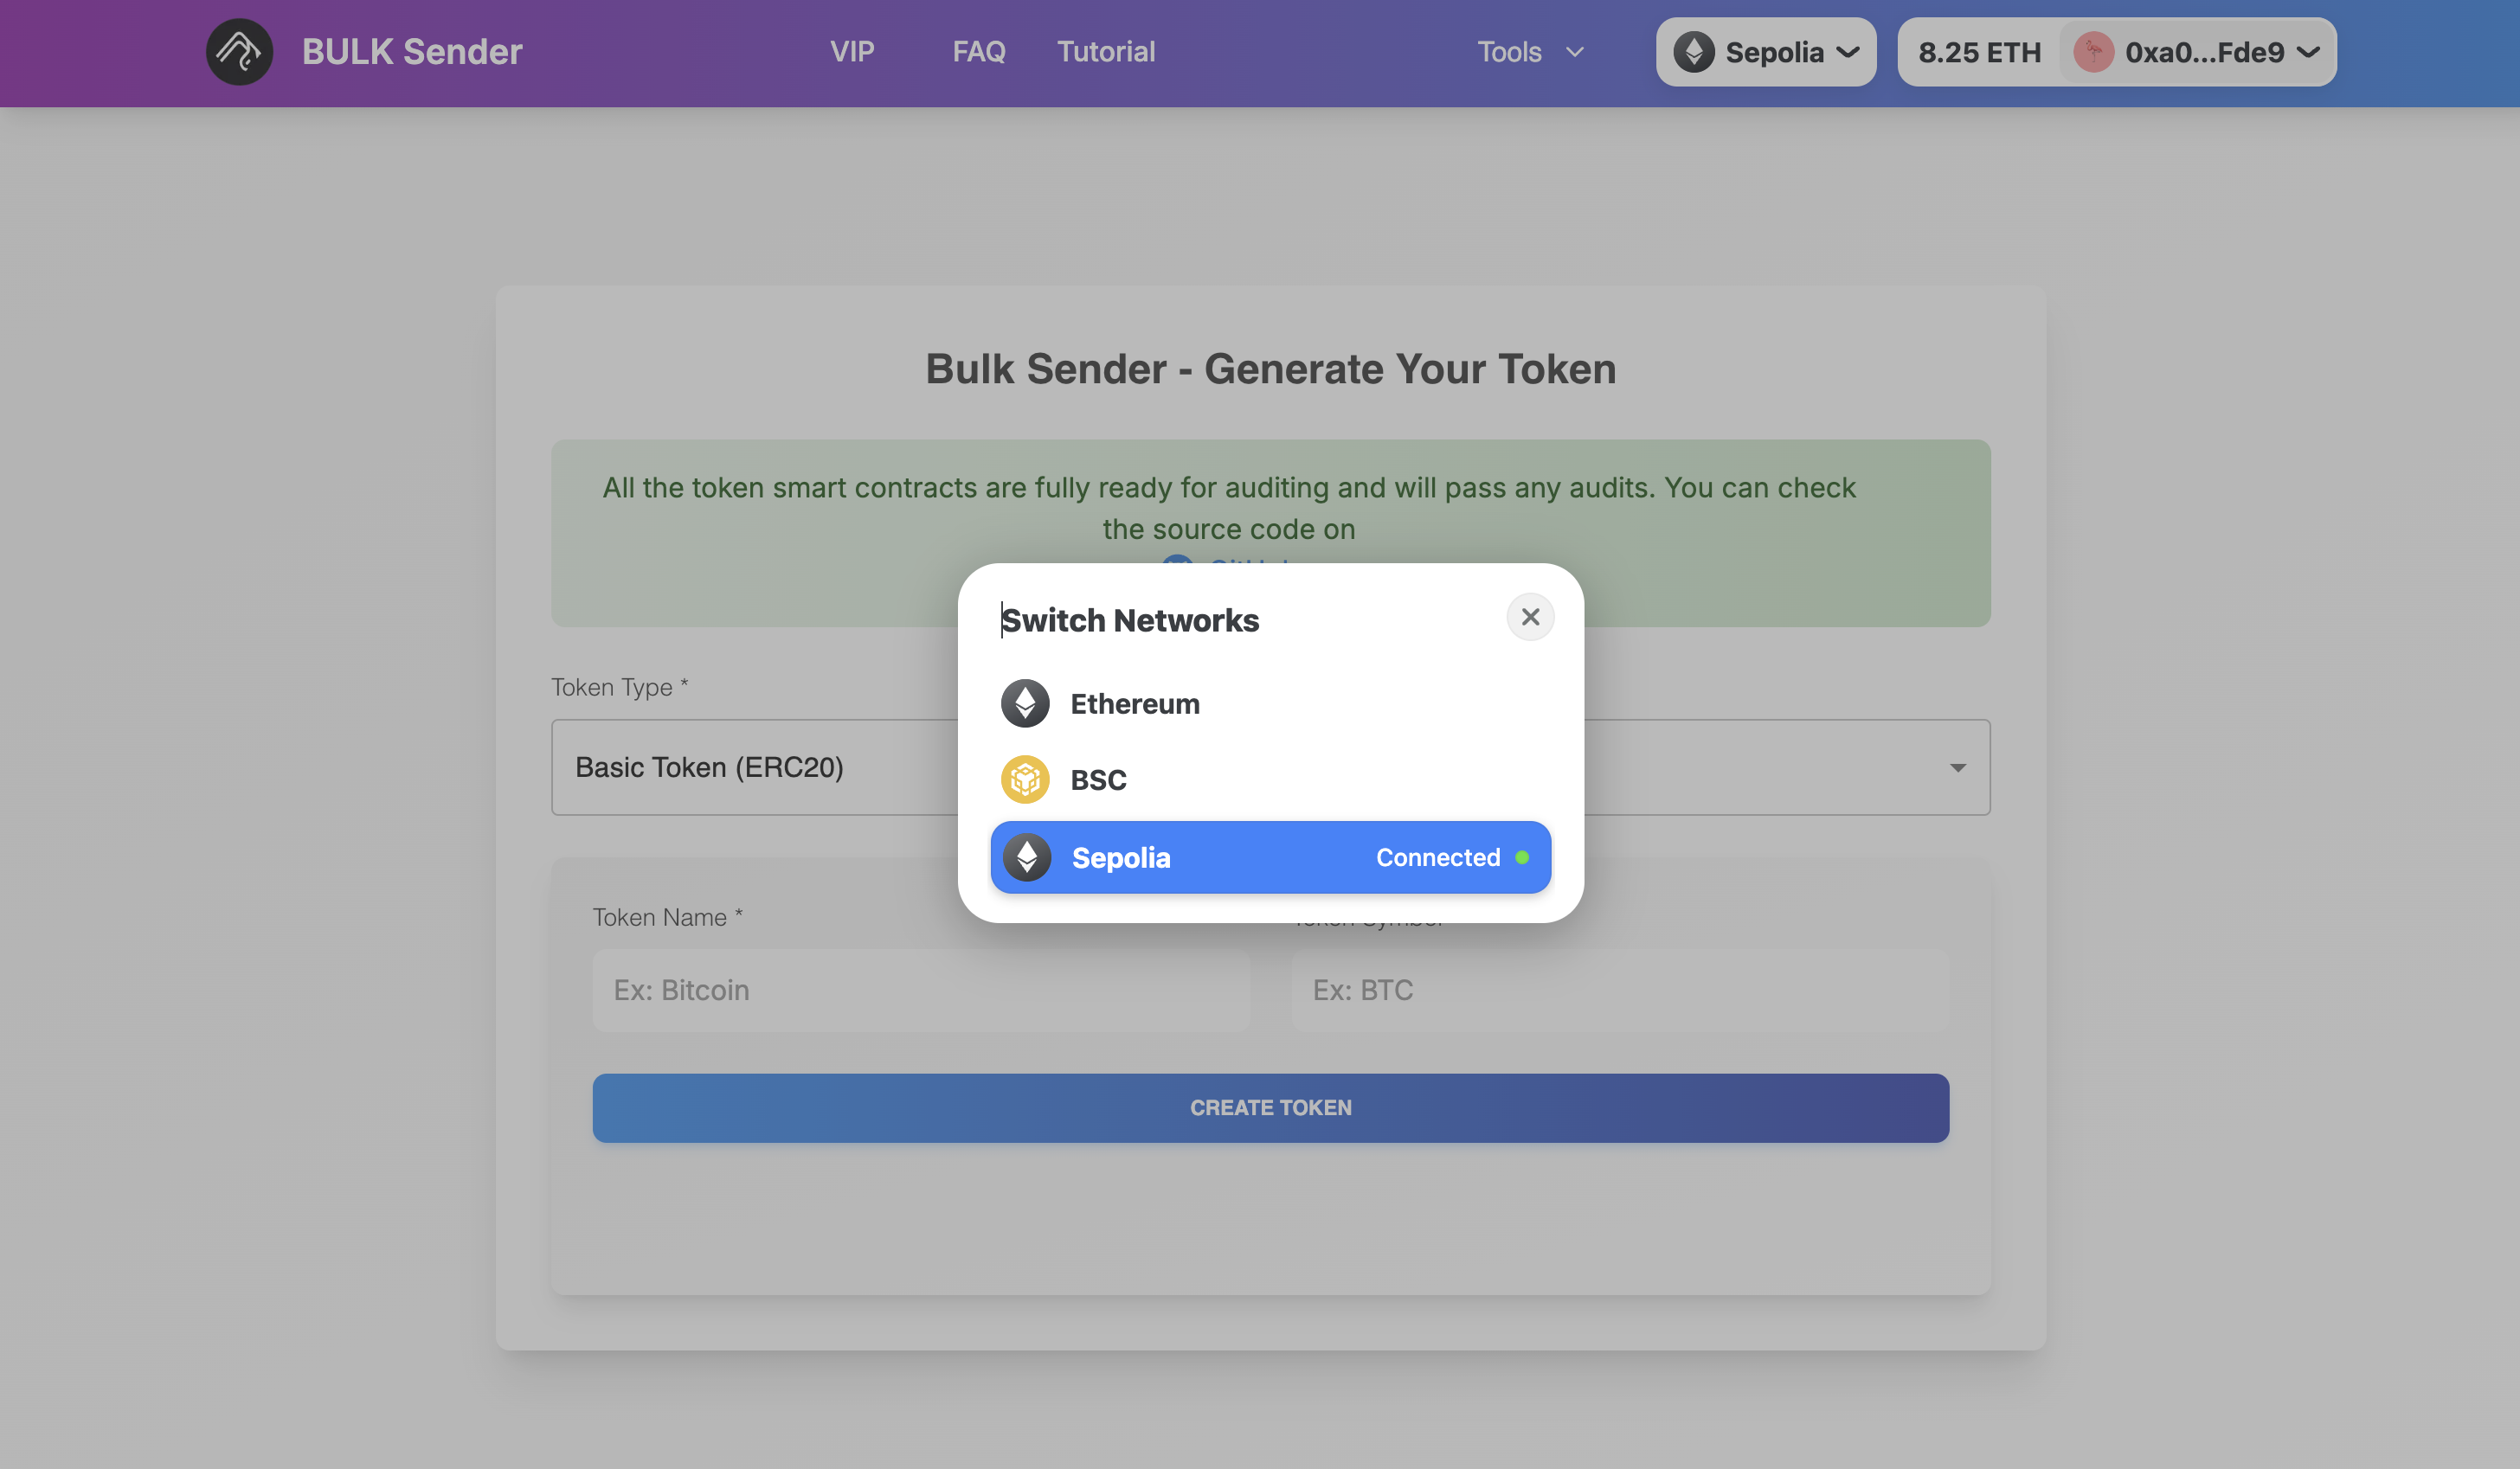The image size is (2520, 1469).
Task: Click the Sepolia icon on the highlighted row
Action: (x=1026, y=857)
